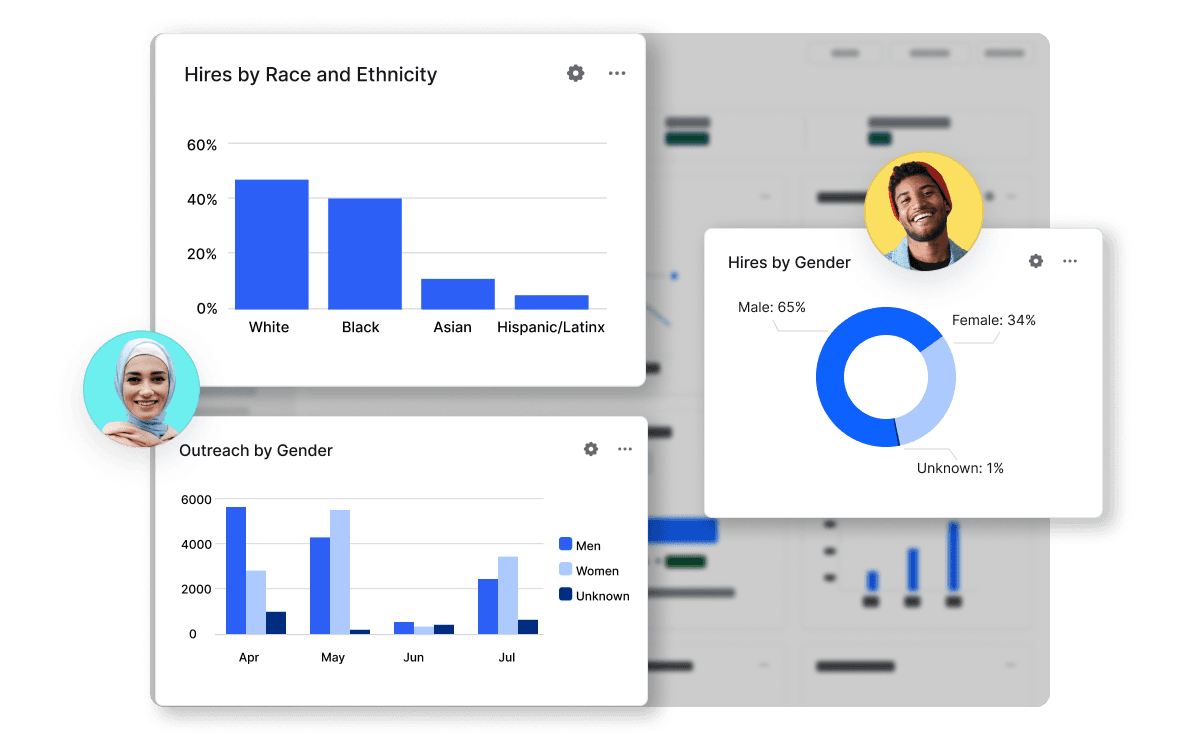Open settings gear on Hires by Gender card

pos(1036,261)
